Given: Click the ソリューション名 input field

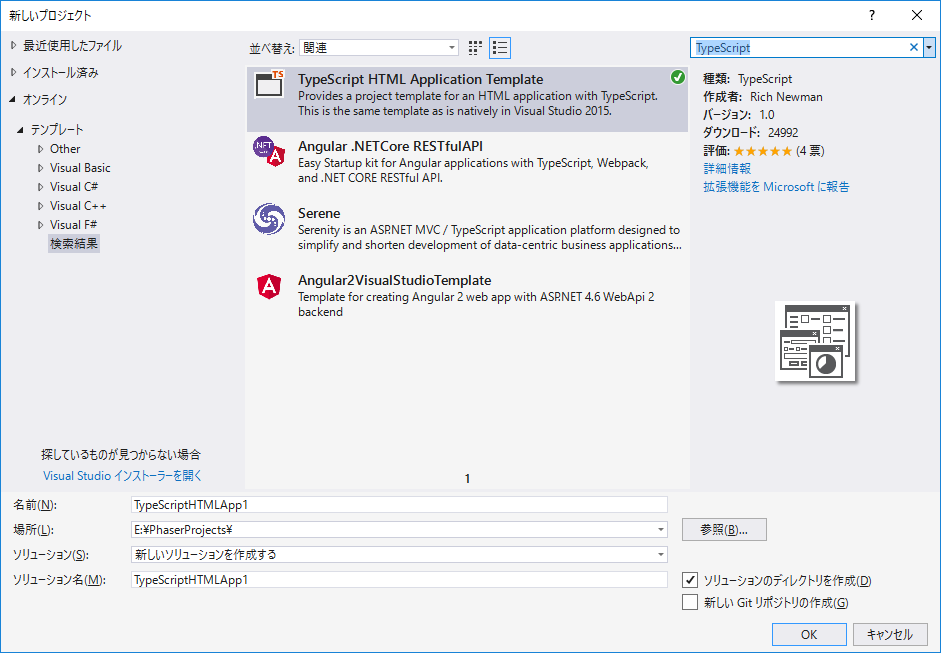Looking at the screenshot, I should pyautogui.click(x=399, y=580).
